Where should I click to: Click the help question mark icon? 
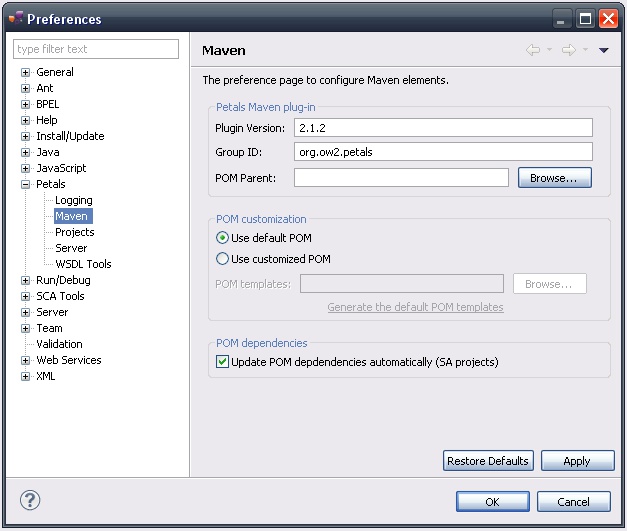click(x=30, y=501)
